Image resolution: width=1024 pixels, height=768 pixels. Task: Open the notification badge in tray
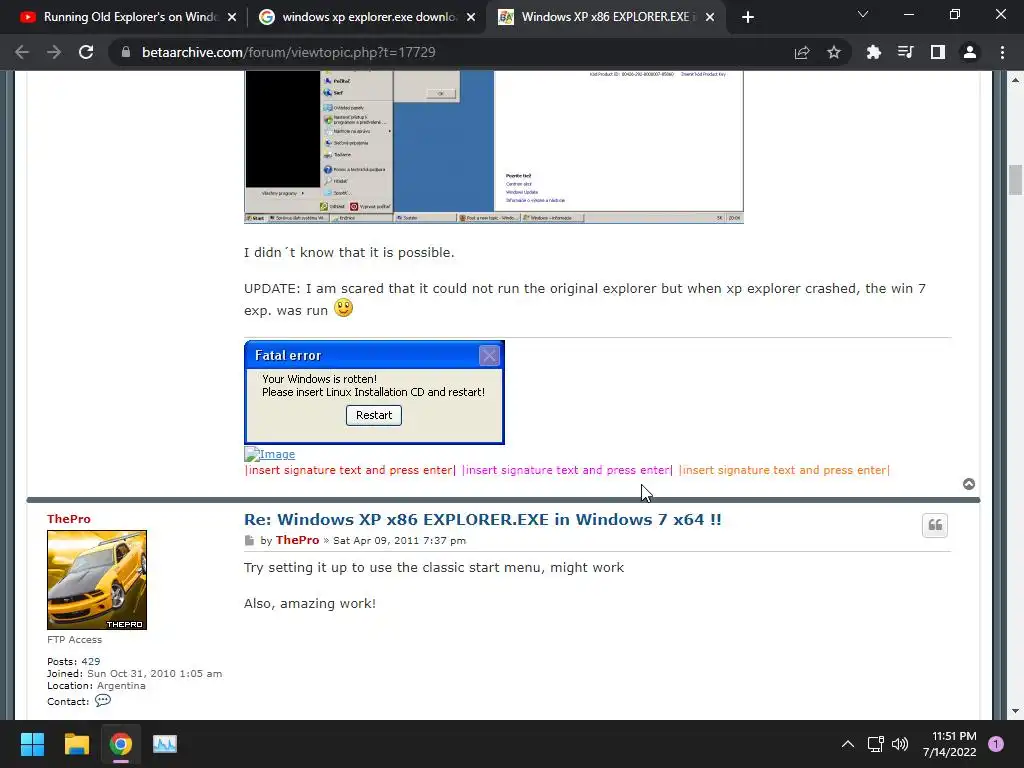pyautogui.click(x=995, y=744)
